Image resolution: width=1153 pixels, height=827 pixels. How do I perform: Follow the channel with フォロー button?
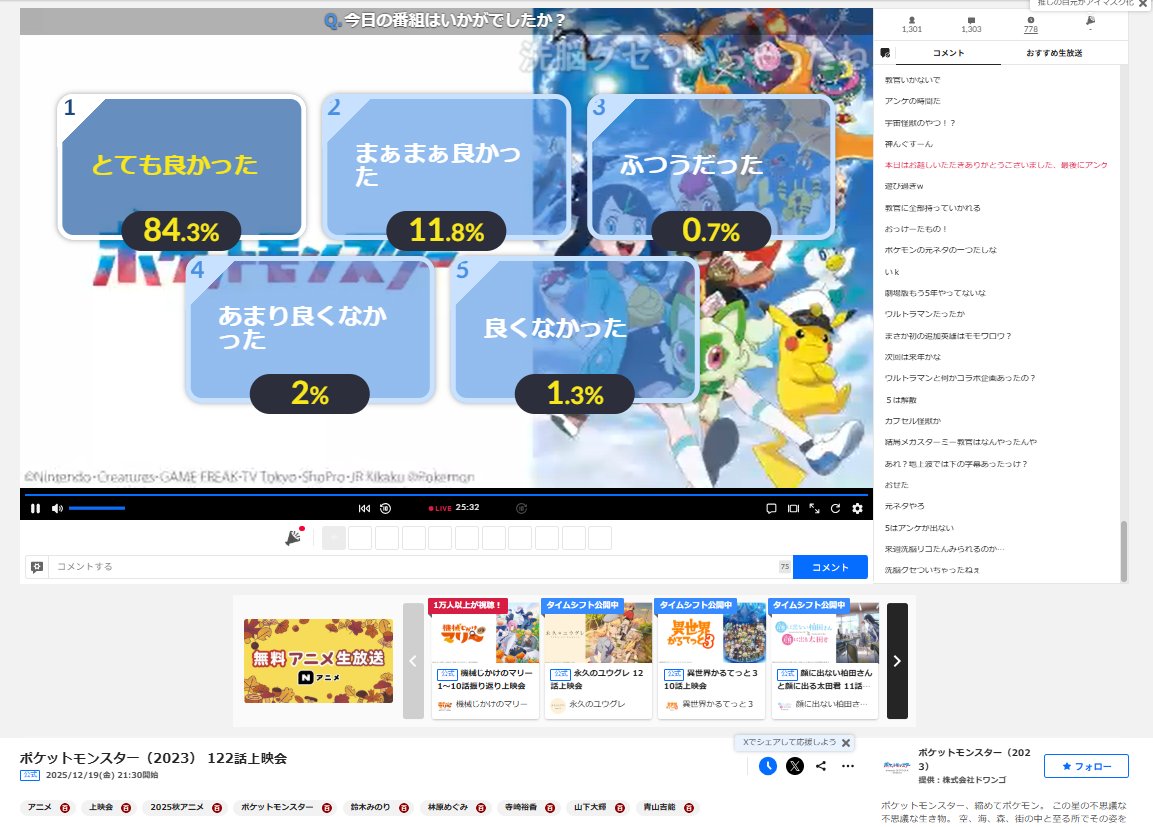tap(1086, 766)
